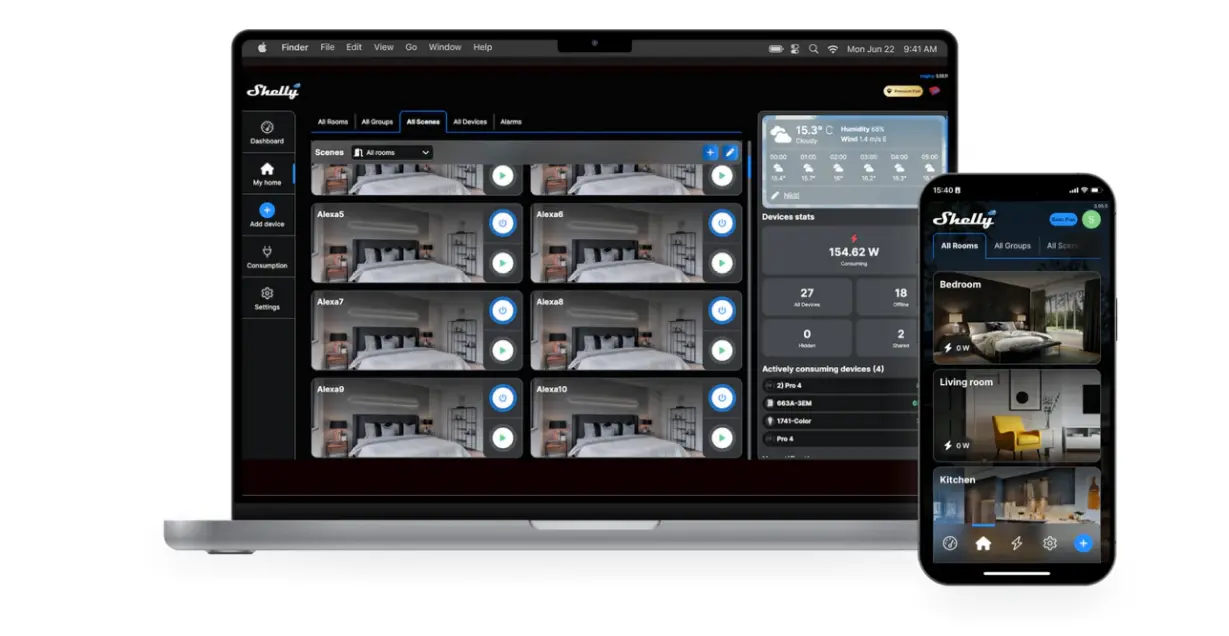Click the blue plus button in Scenes header
1229x636 pixels.
(711, 152)
